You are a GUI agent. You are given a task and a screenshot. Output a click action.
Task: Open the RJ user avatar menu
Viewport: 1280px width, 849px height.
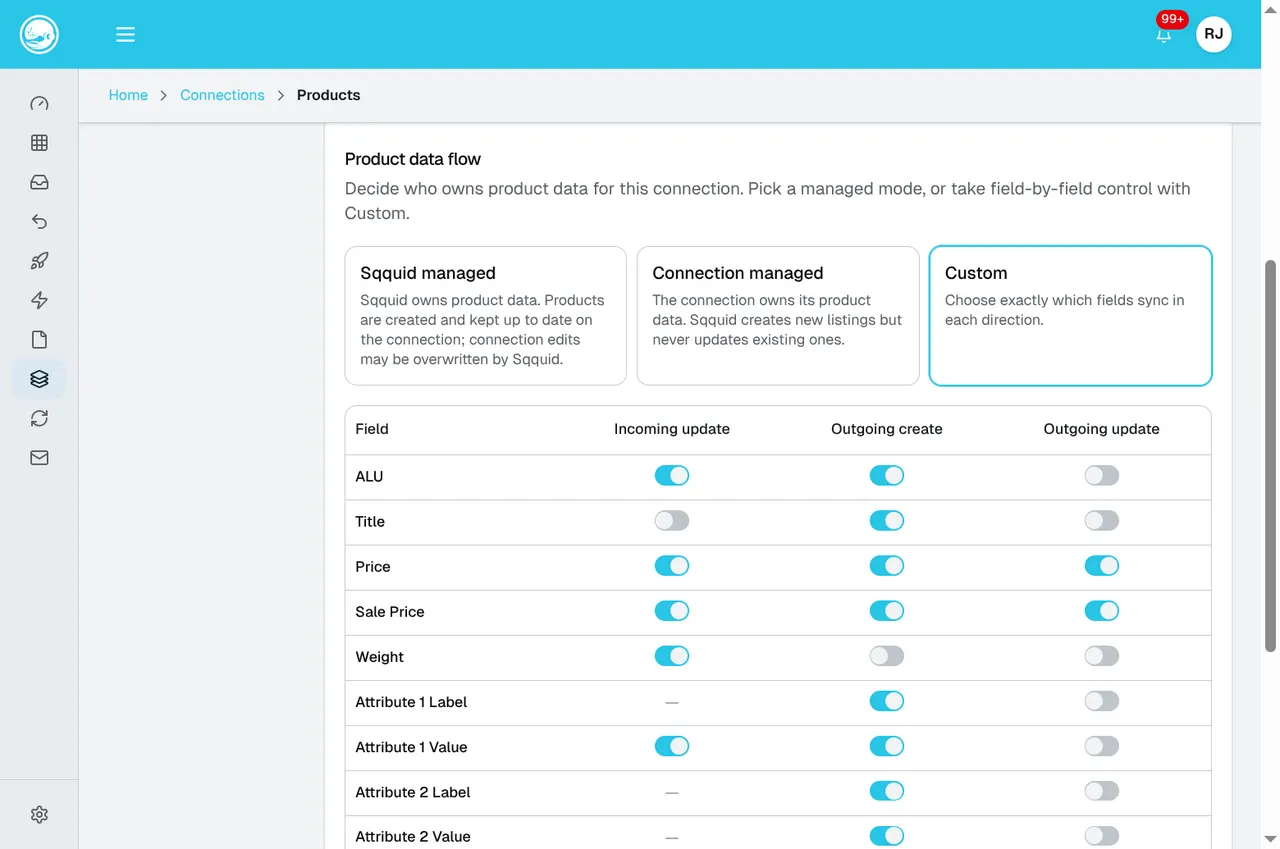click(x=1213, y=34)
